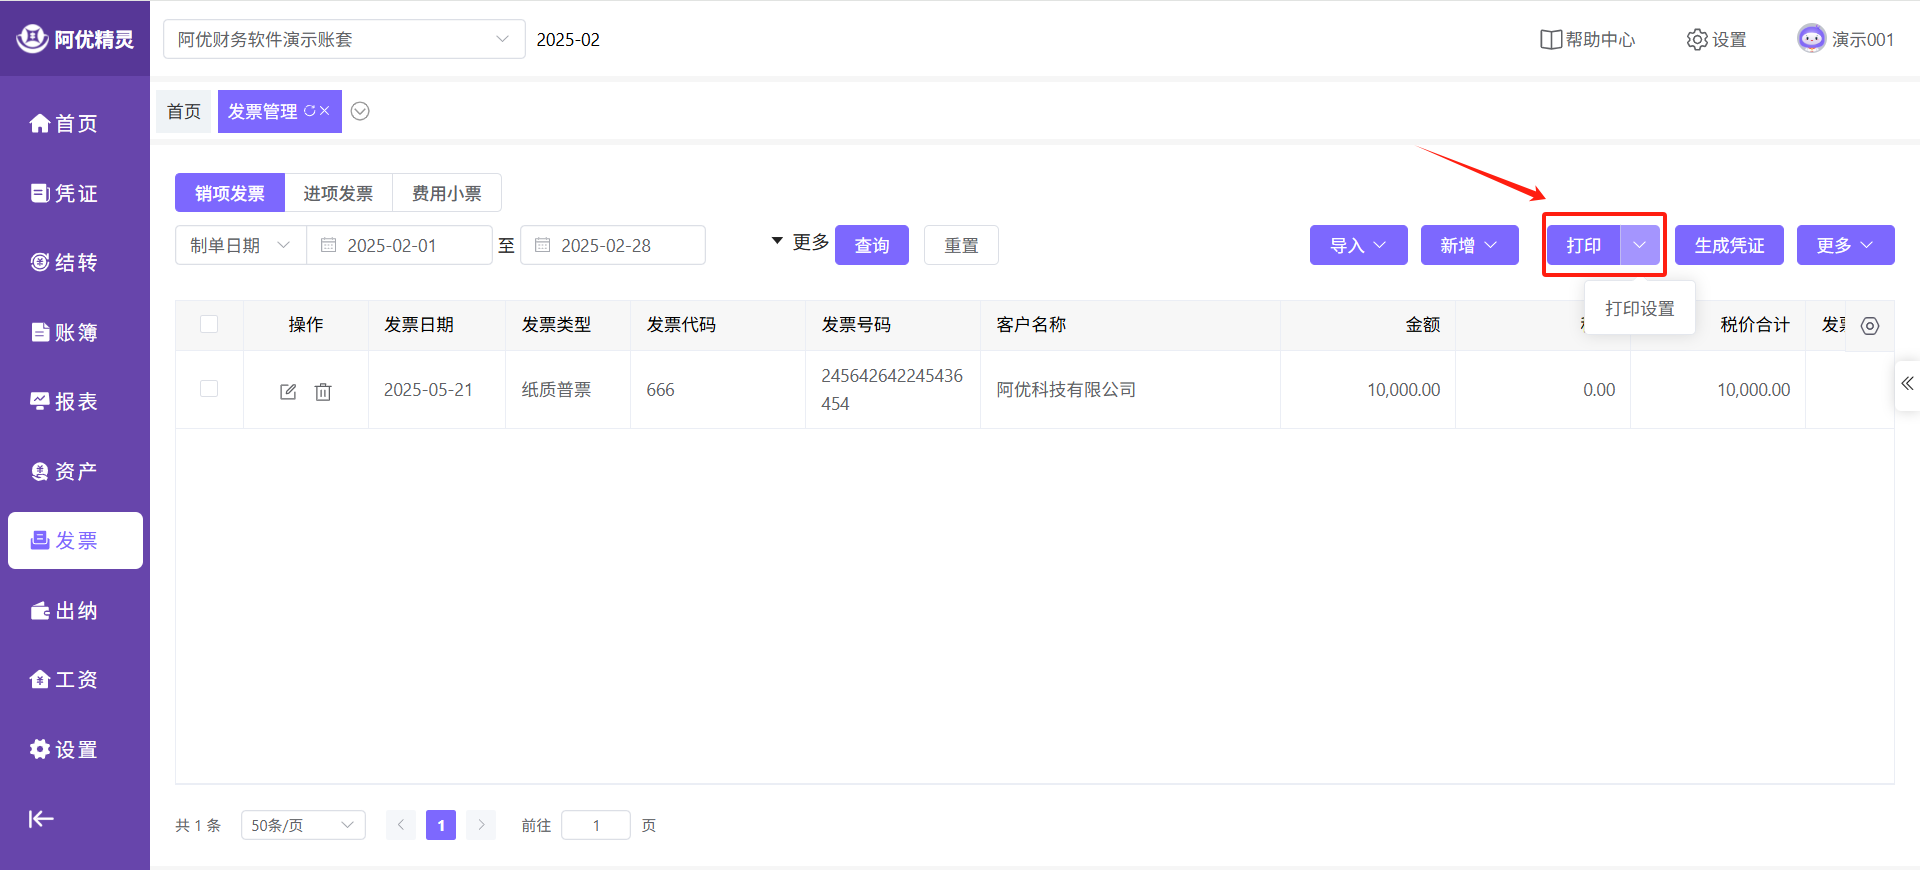The width and height of the screenshot is (1920, 870).
Task: Open the column settings gear icon
Action: point(1869,326)
